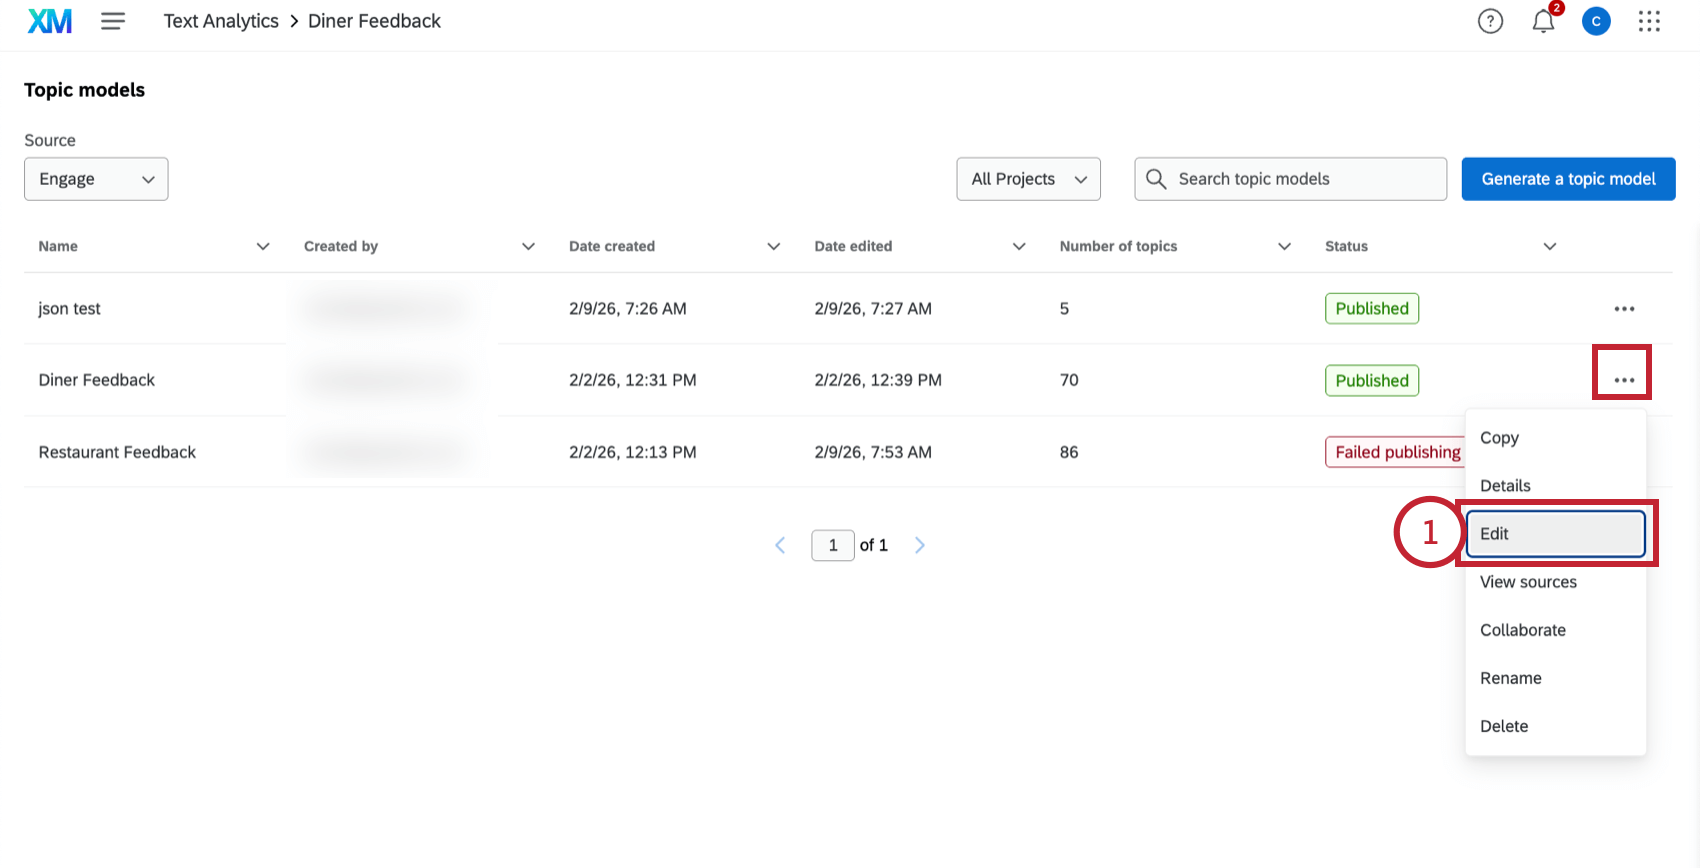Viewport: 1700px width, 868px height.
Task: Click Generate a topic model button
Action: 1568,179
